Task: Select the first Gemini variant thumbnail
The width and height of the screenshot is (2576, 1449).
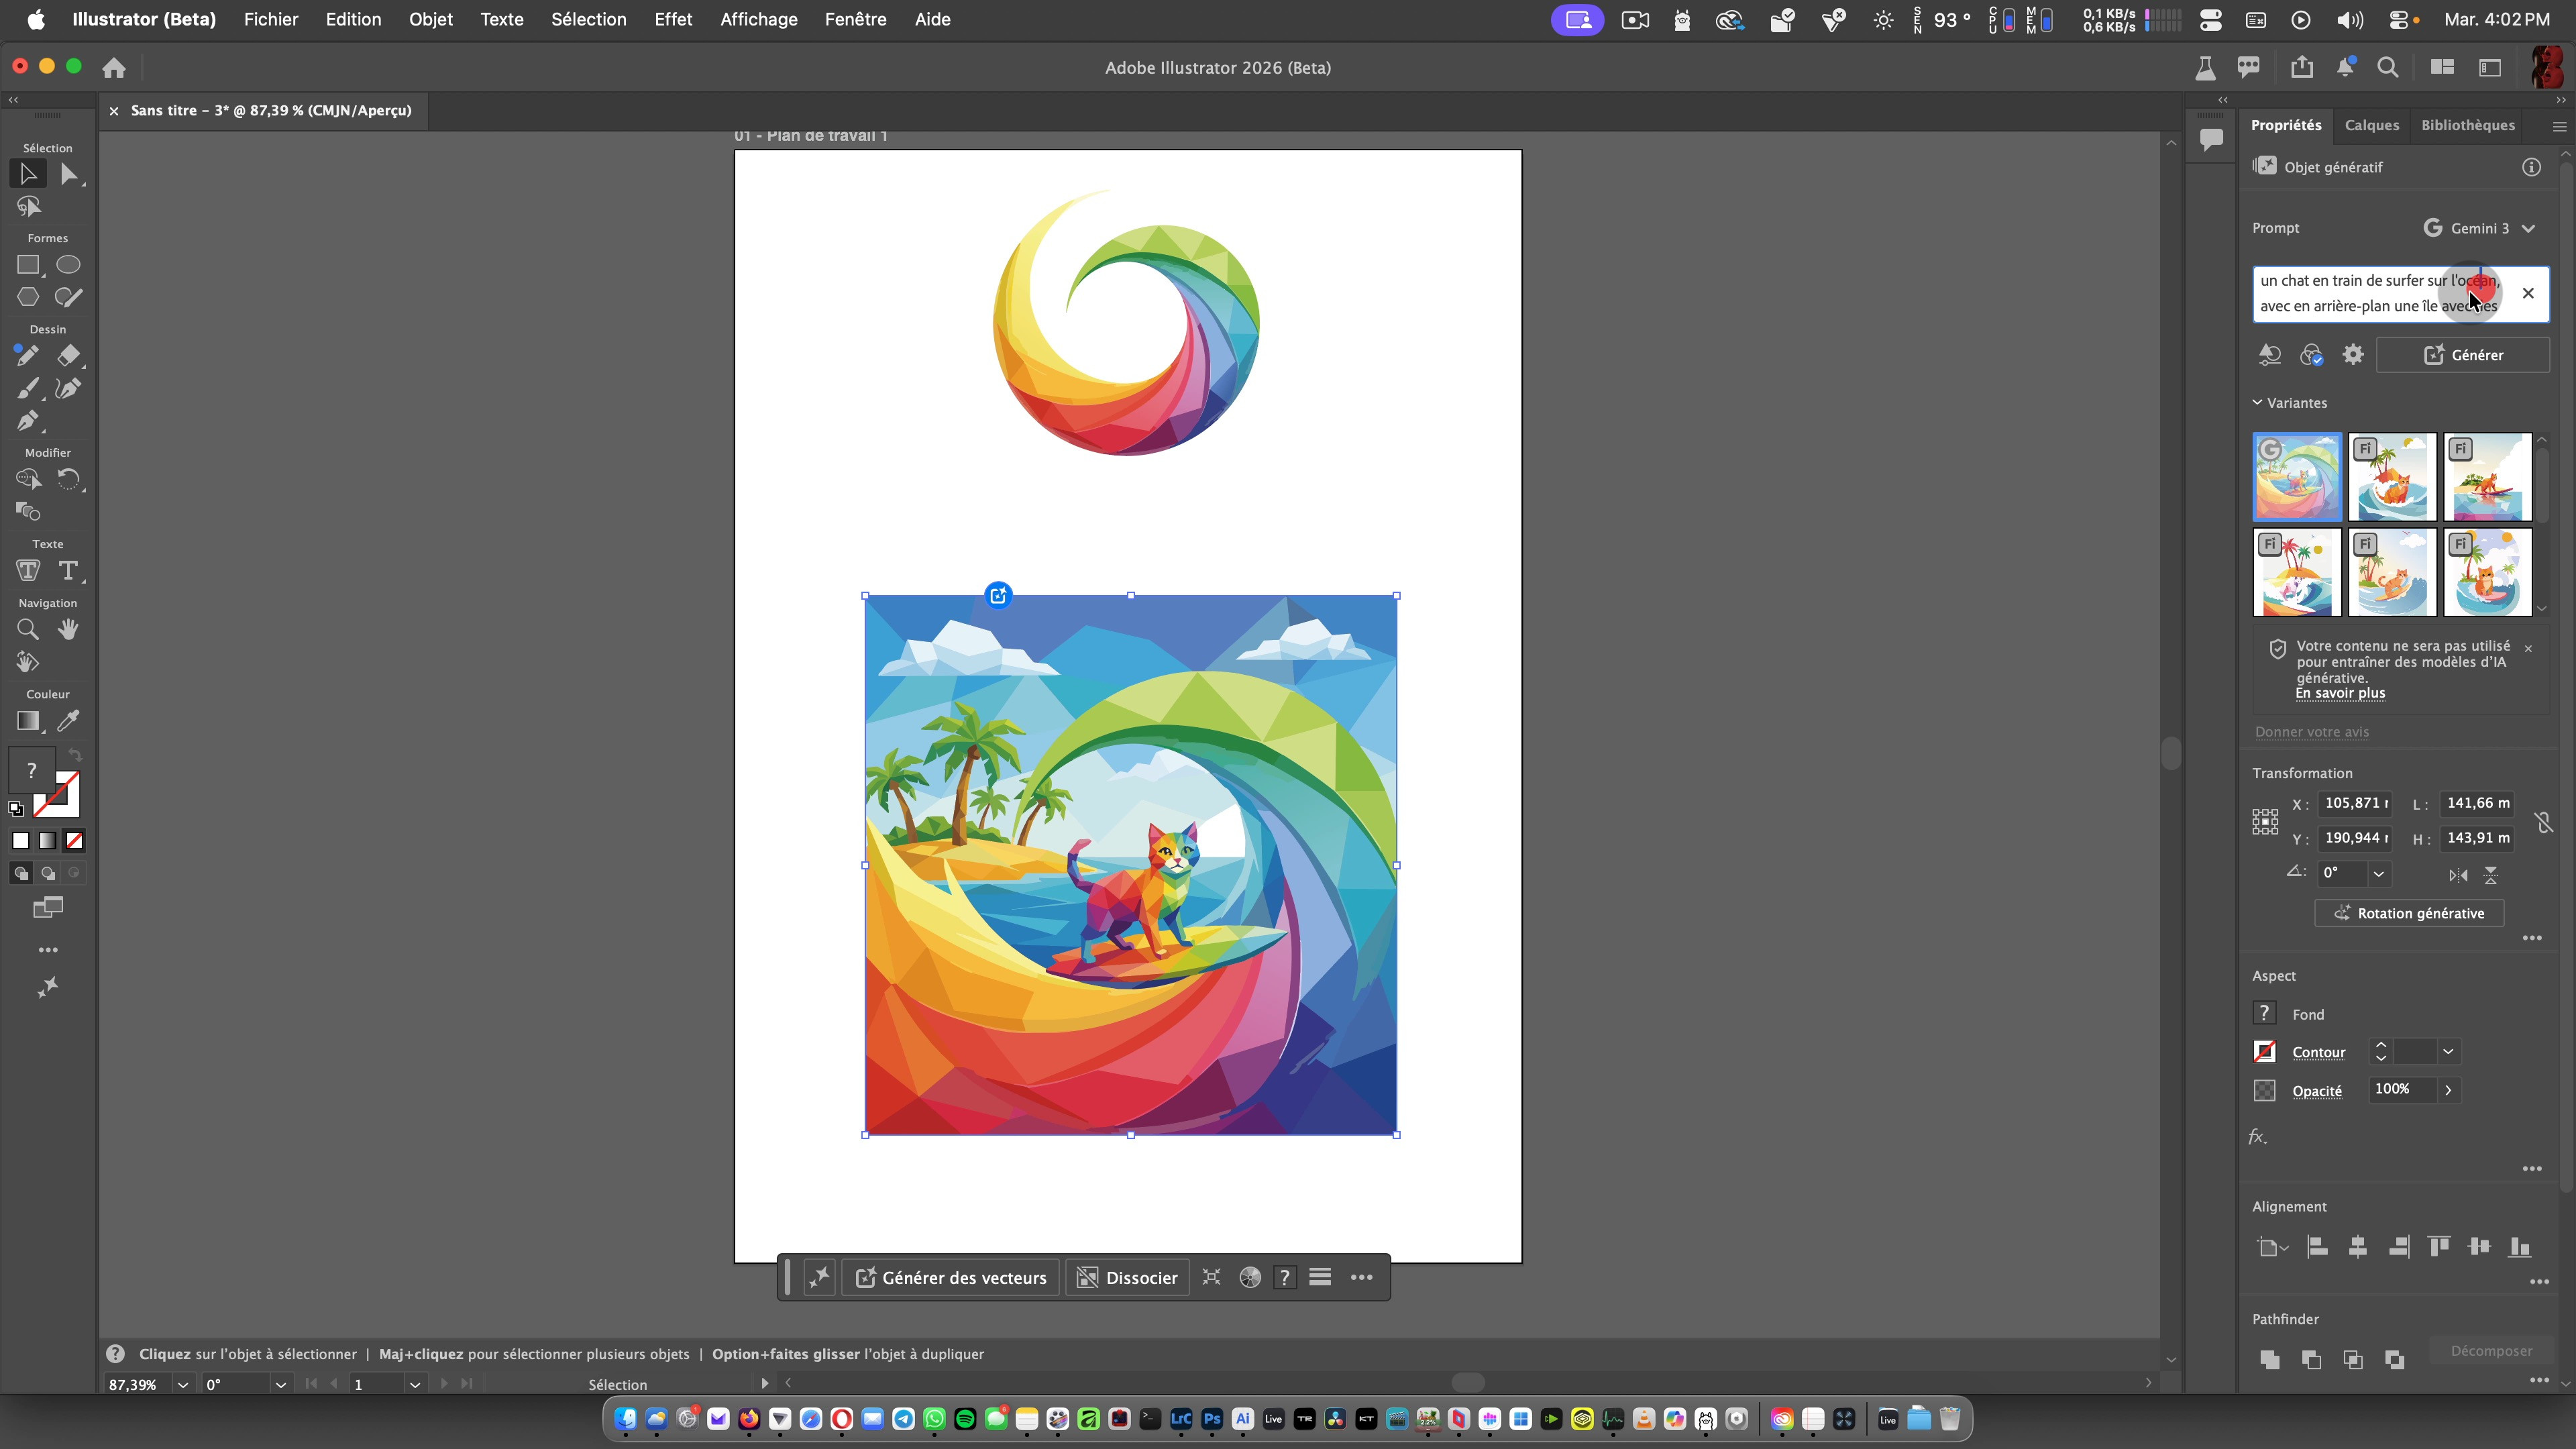Action: 2296,477
